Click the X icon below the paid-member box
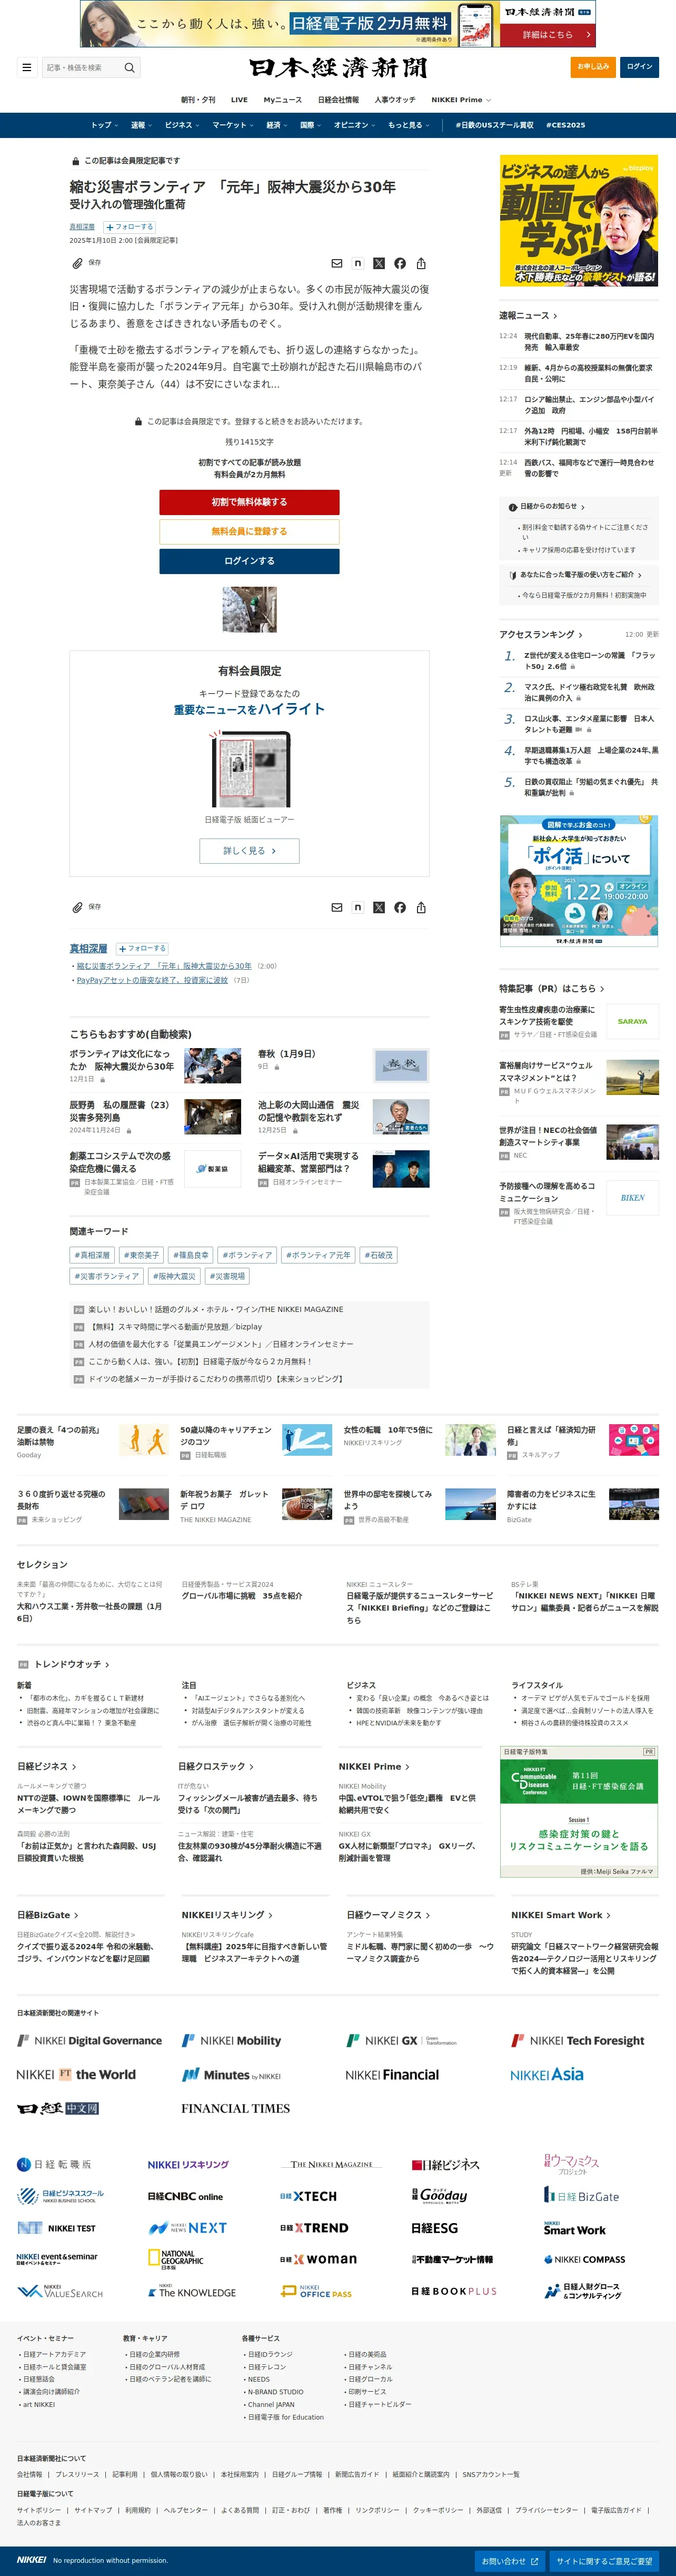Screen dimensions: 676x2576 click(379, 907)
